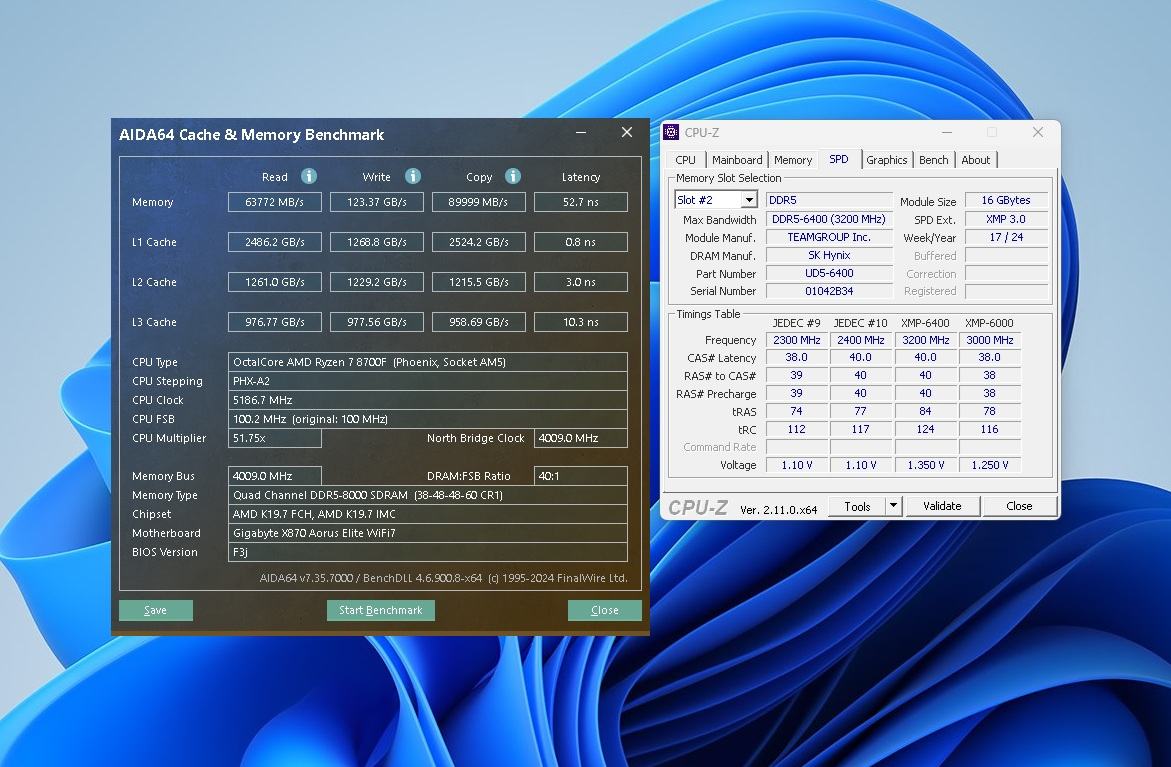Click JEDEC #9 frequency 2300 MHz cell
The height and width of the screenshot is (767, 1171).
(x=797, y=340)
